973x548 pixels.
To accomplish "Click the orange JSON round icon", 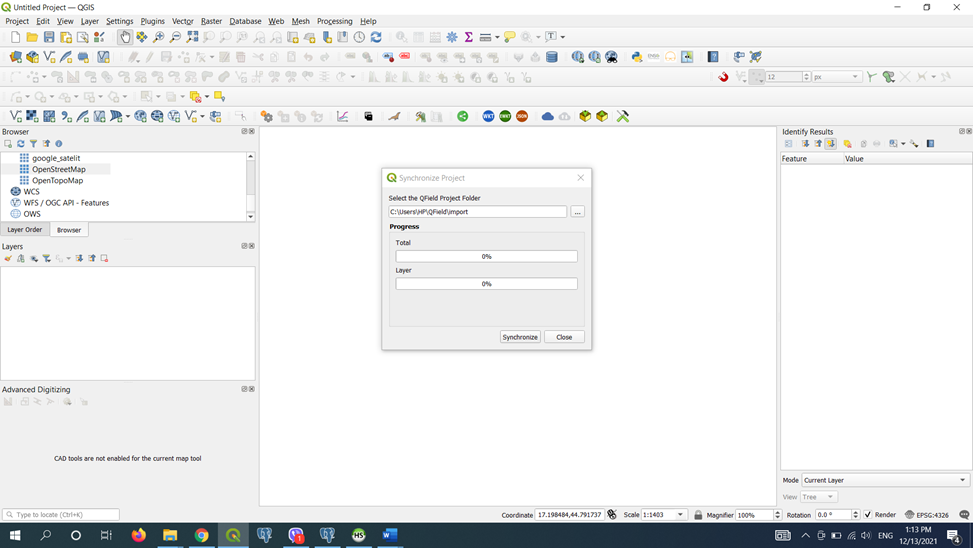I will 522,116.
